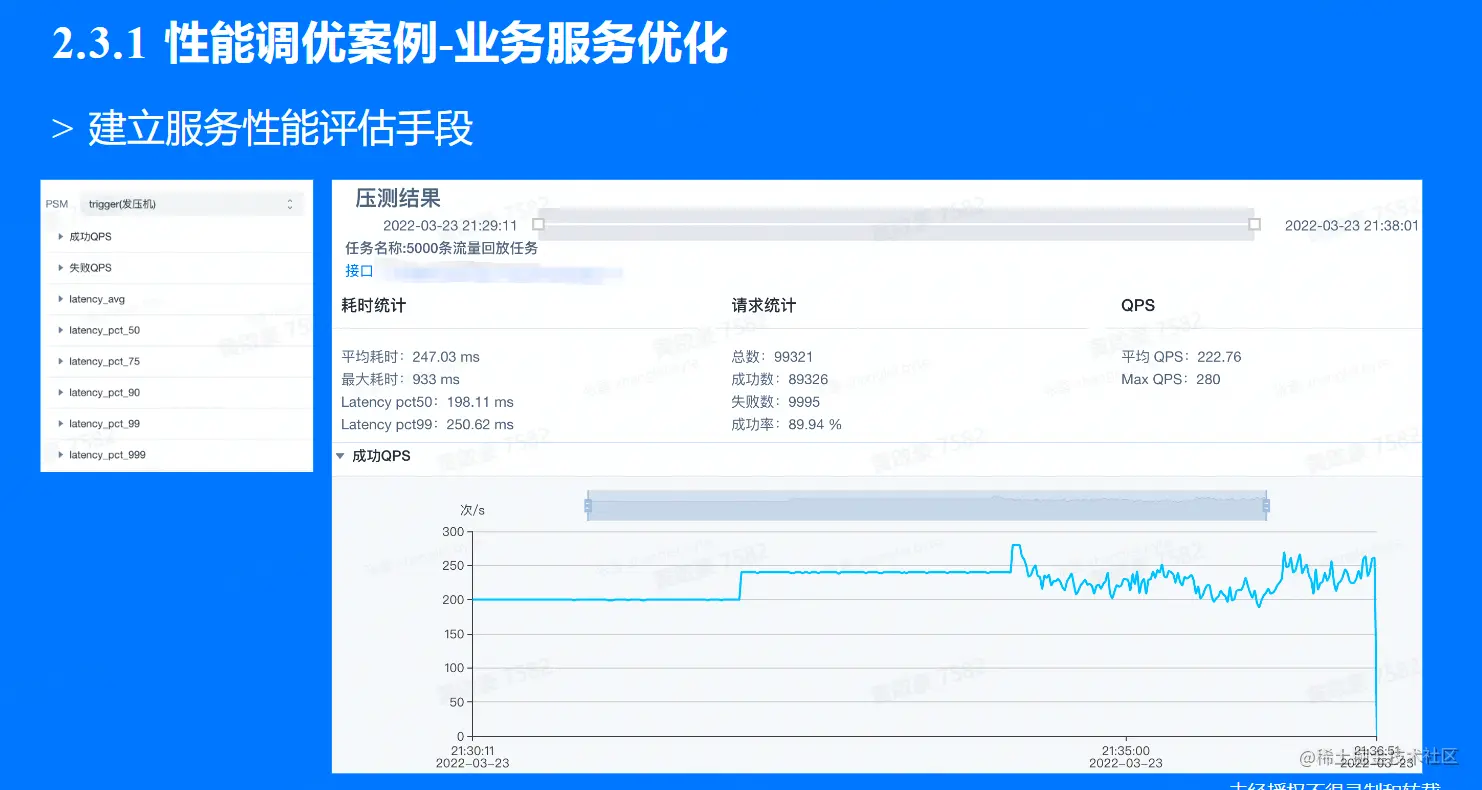Collapse the 成功QPS chart section header
Screen dimensions: 1482x790
pos(375,456)
